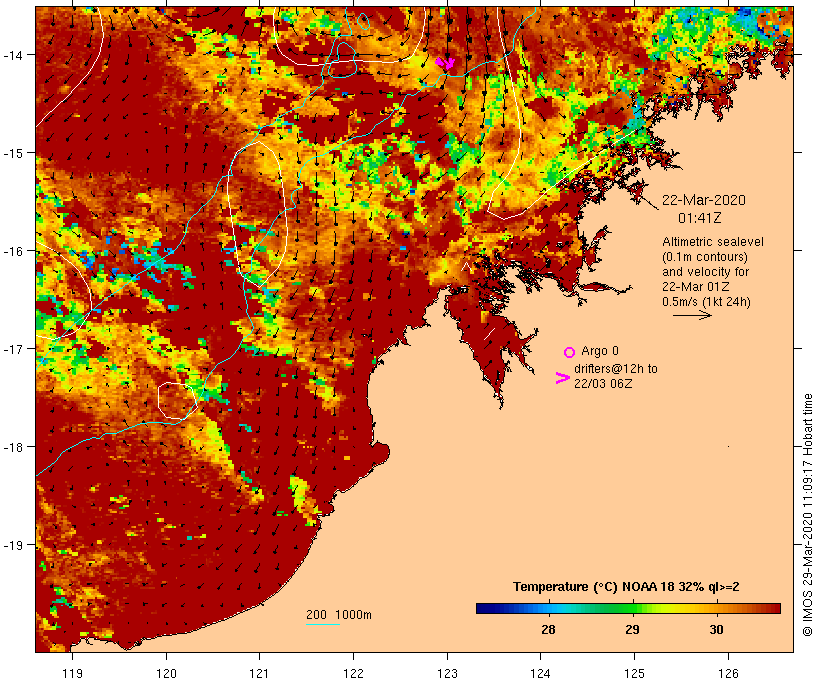Click the colorbar value 30

[716, 630]
